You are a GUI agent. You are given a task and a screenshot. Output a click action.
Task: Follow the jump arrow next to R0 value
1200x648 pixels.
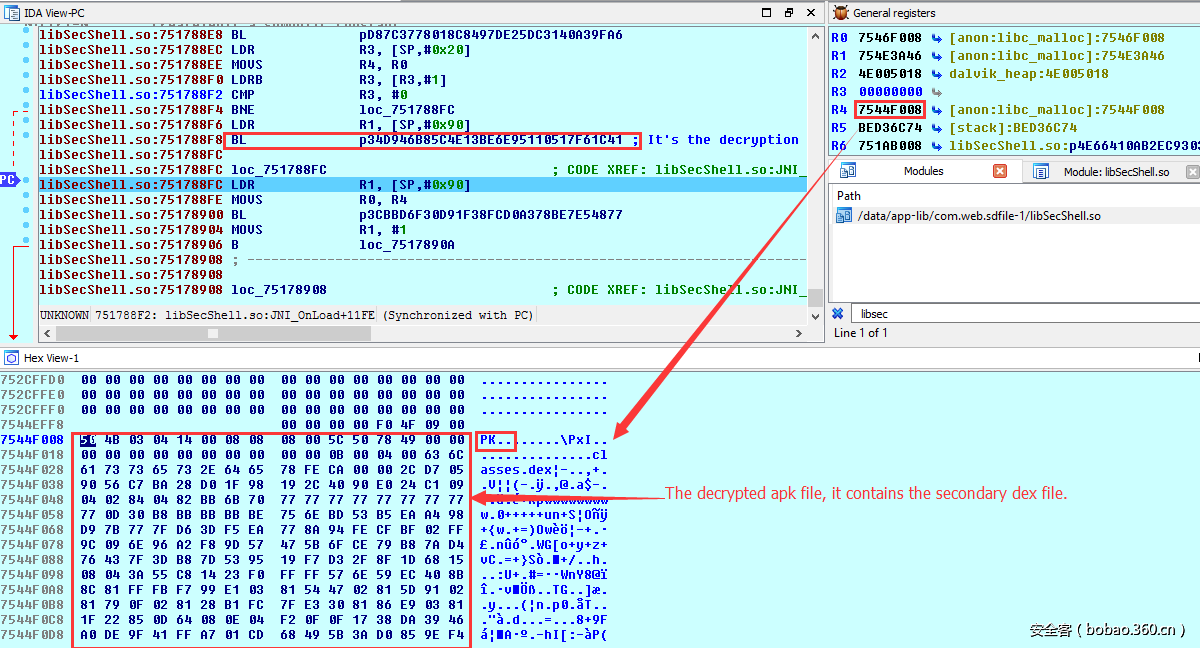coord(935,37)
